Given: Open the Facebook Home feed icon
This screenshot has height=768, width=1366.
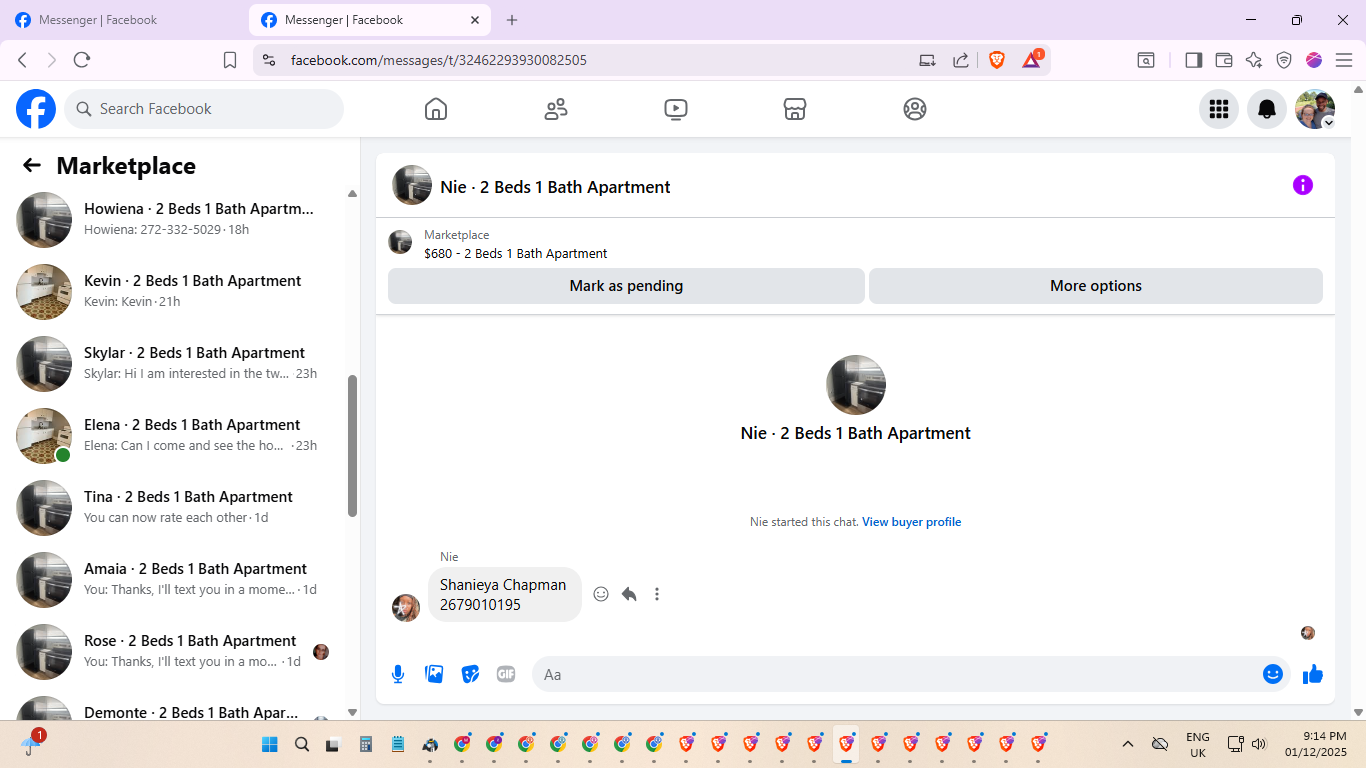Looking at the screenshot, I should (x=436, y=109).
